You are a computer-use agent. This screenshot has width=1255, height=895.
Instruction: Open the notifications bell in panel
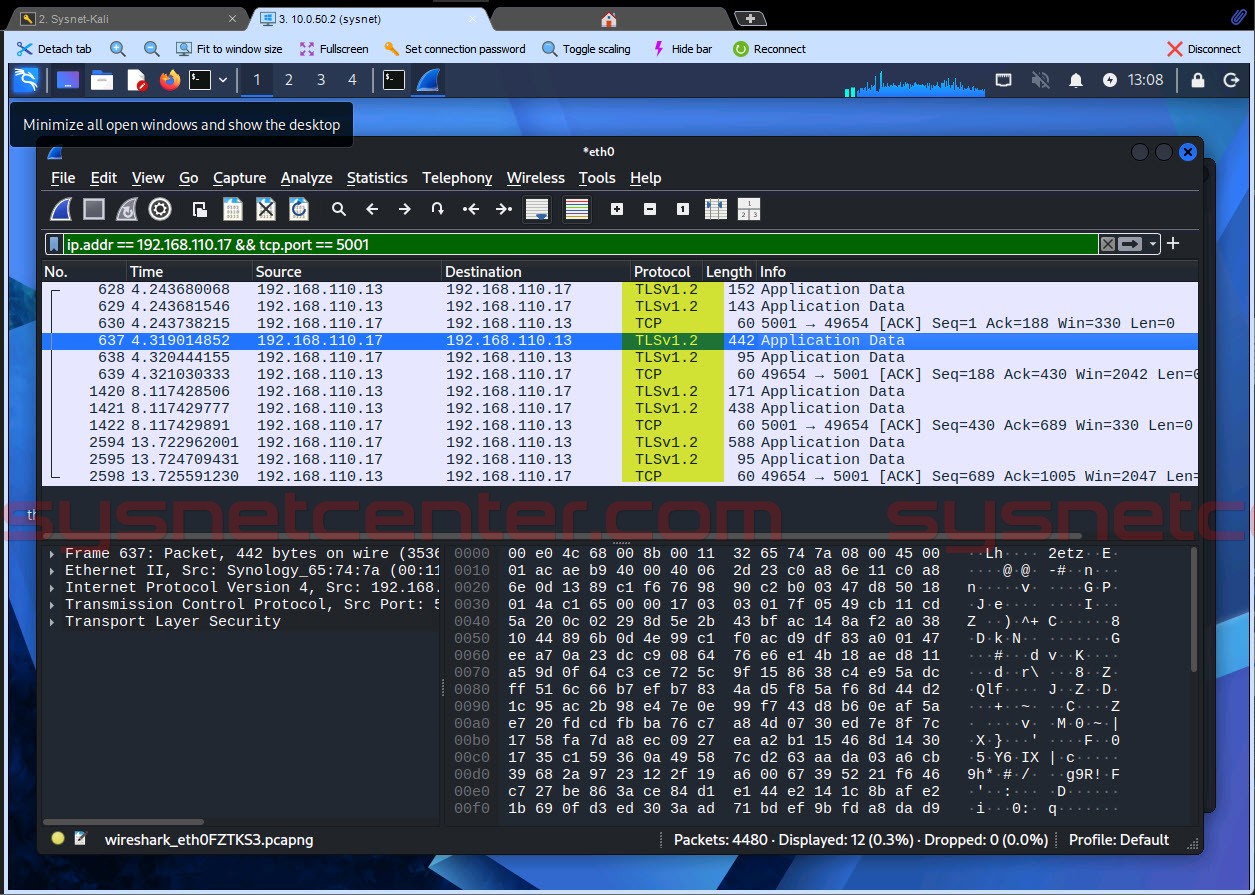coord(1076,80)
